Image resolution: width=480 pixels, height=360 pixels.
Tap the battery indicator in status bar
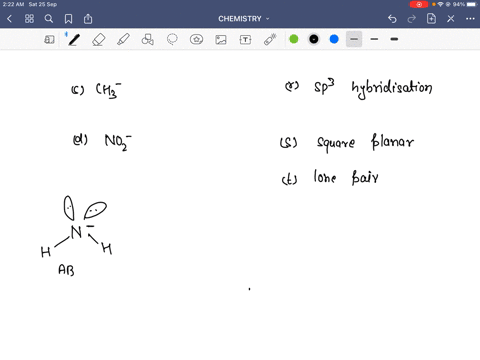(472, 4)
